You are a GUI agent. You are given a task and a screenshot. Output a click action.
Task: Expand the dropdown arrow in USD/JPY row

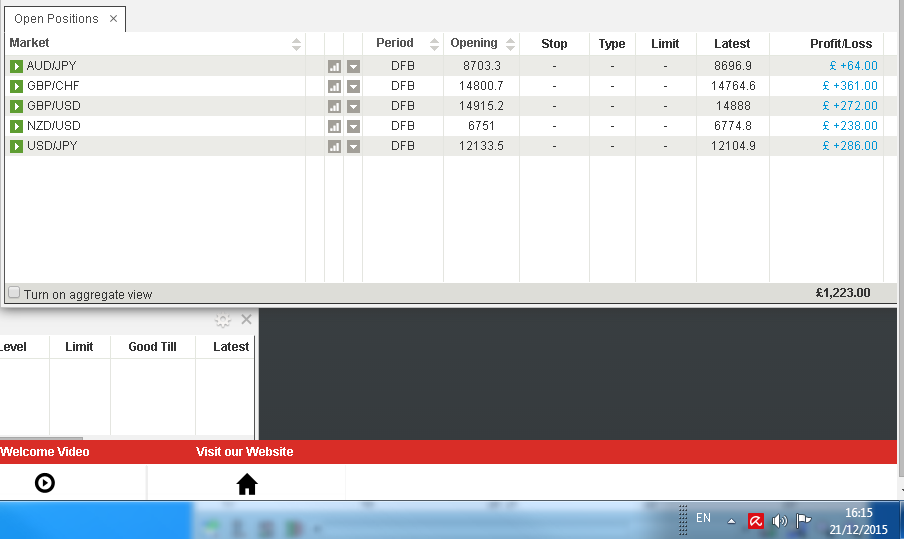click(353, 146)
